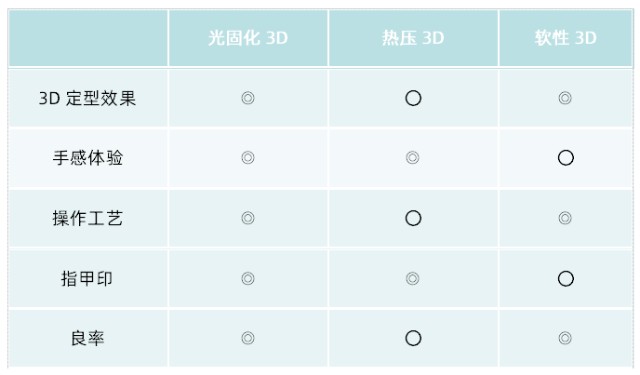The image size is (640, 375).
Task: Select the 3D 定型效果 row label
Action: click(87, 98)
